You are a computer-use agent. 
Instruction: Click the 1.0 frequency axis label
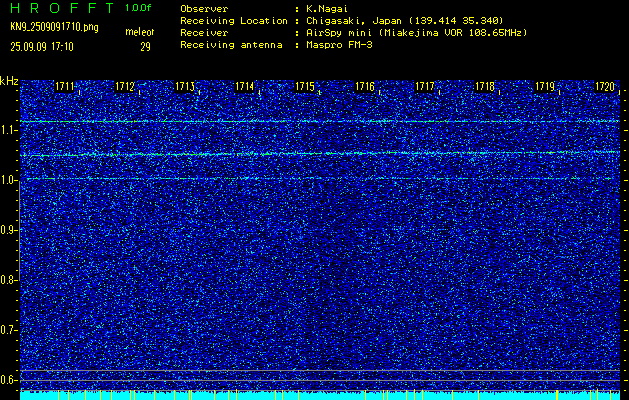(7, 180)
